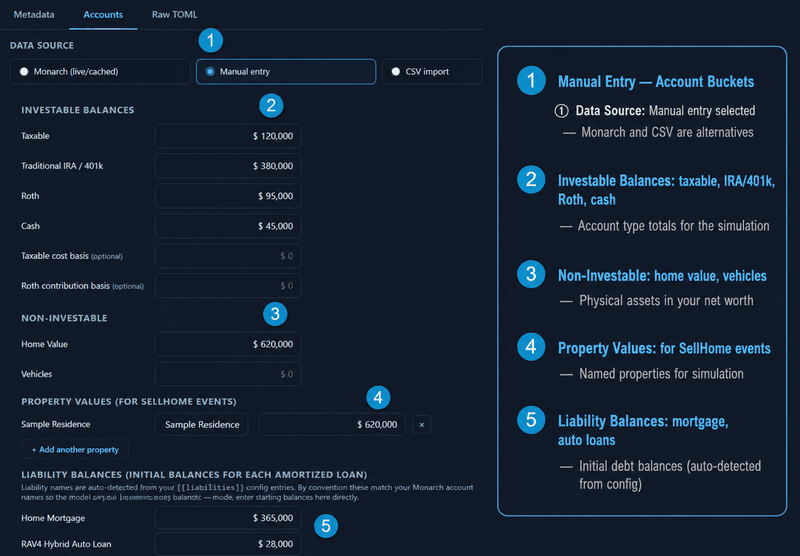
Task: Click the Home Mortgage balance input field
Action: (x=228, y=518)
